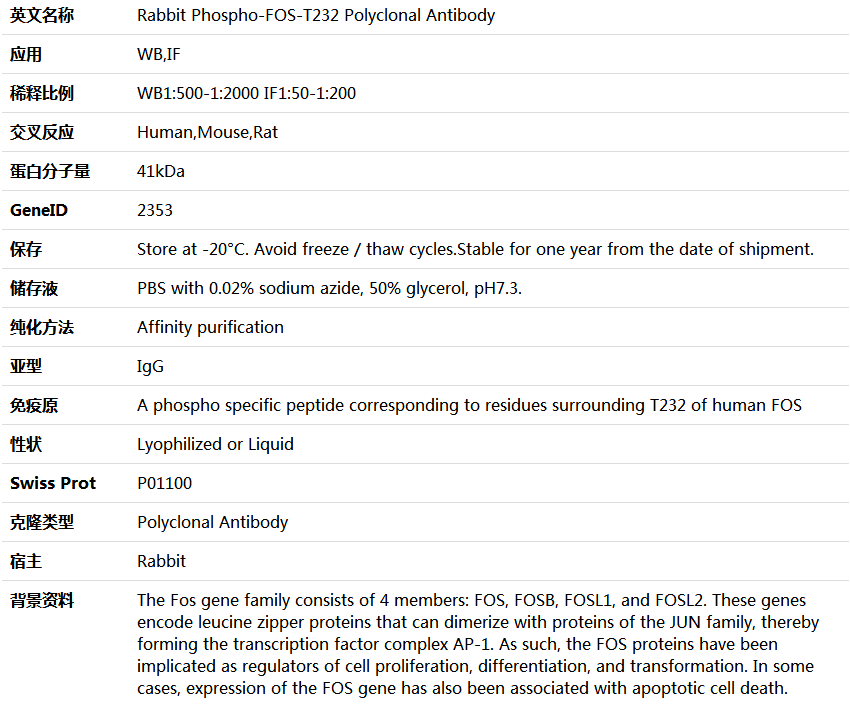This screenshot has width=850, height=710.
Task: Click the molecular weight value '41kDa'
Action: click(x=161, y=171)
